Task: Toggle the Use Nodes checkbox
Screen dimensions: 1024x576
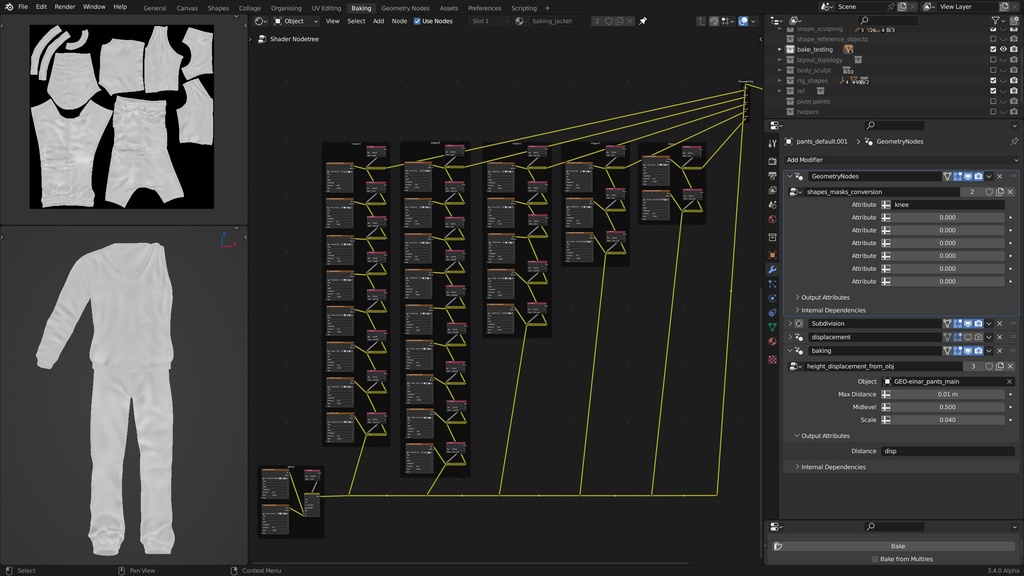Action: point(417,21)
